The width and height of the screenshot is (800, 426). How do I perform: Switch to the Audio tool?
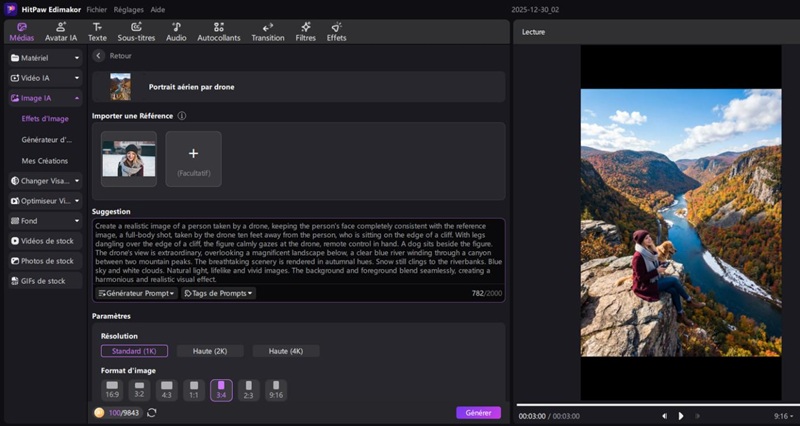[x=176, y=31]
